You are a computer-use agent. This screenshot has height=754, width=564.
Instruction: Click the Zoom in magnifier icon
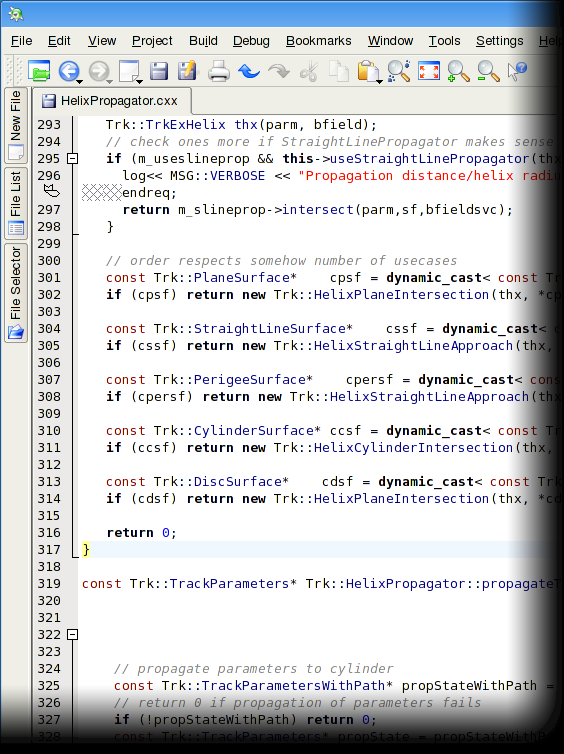point(457,71)
